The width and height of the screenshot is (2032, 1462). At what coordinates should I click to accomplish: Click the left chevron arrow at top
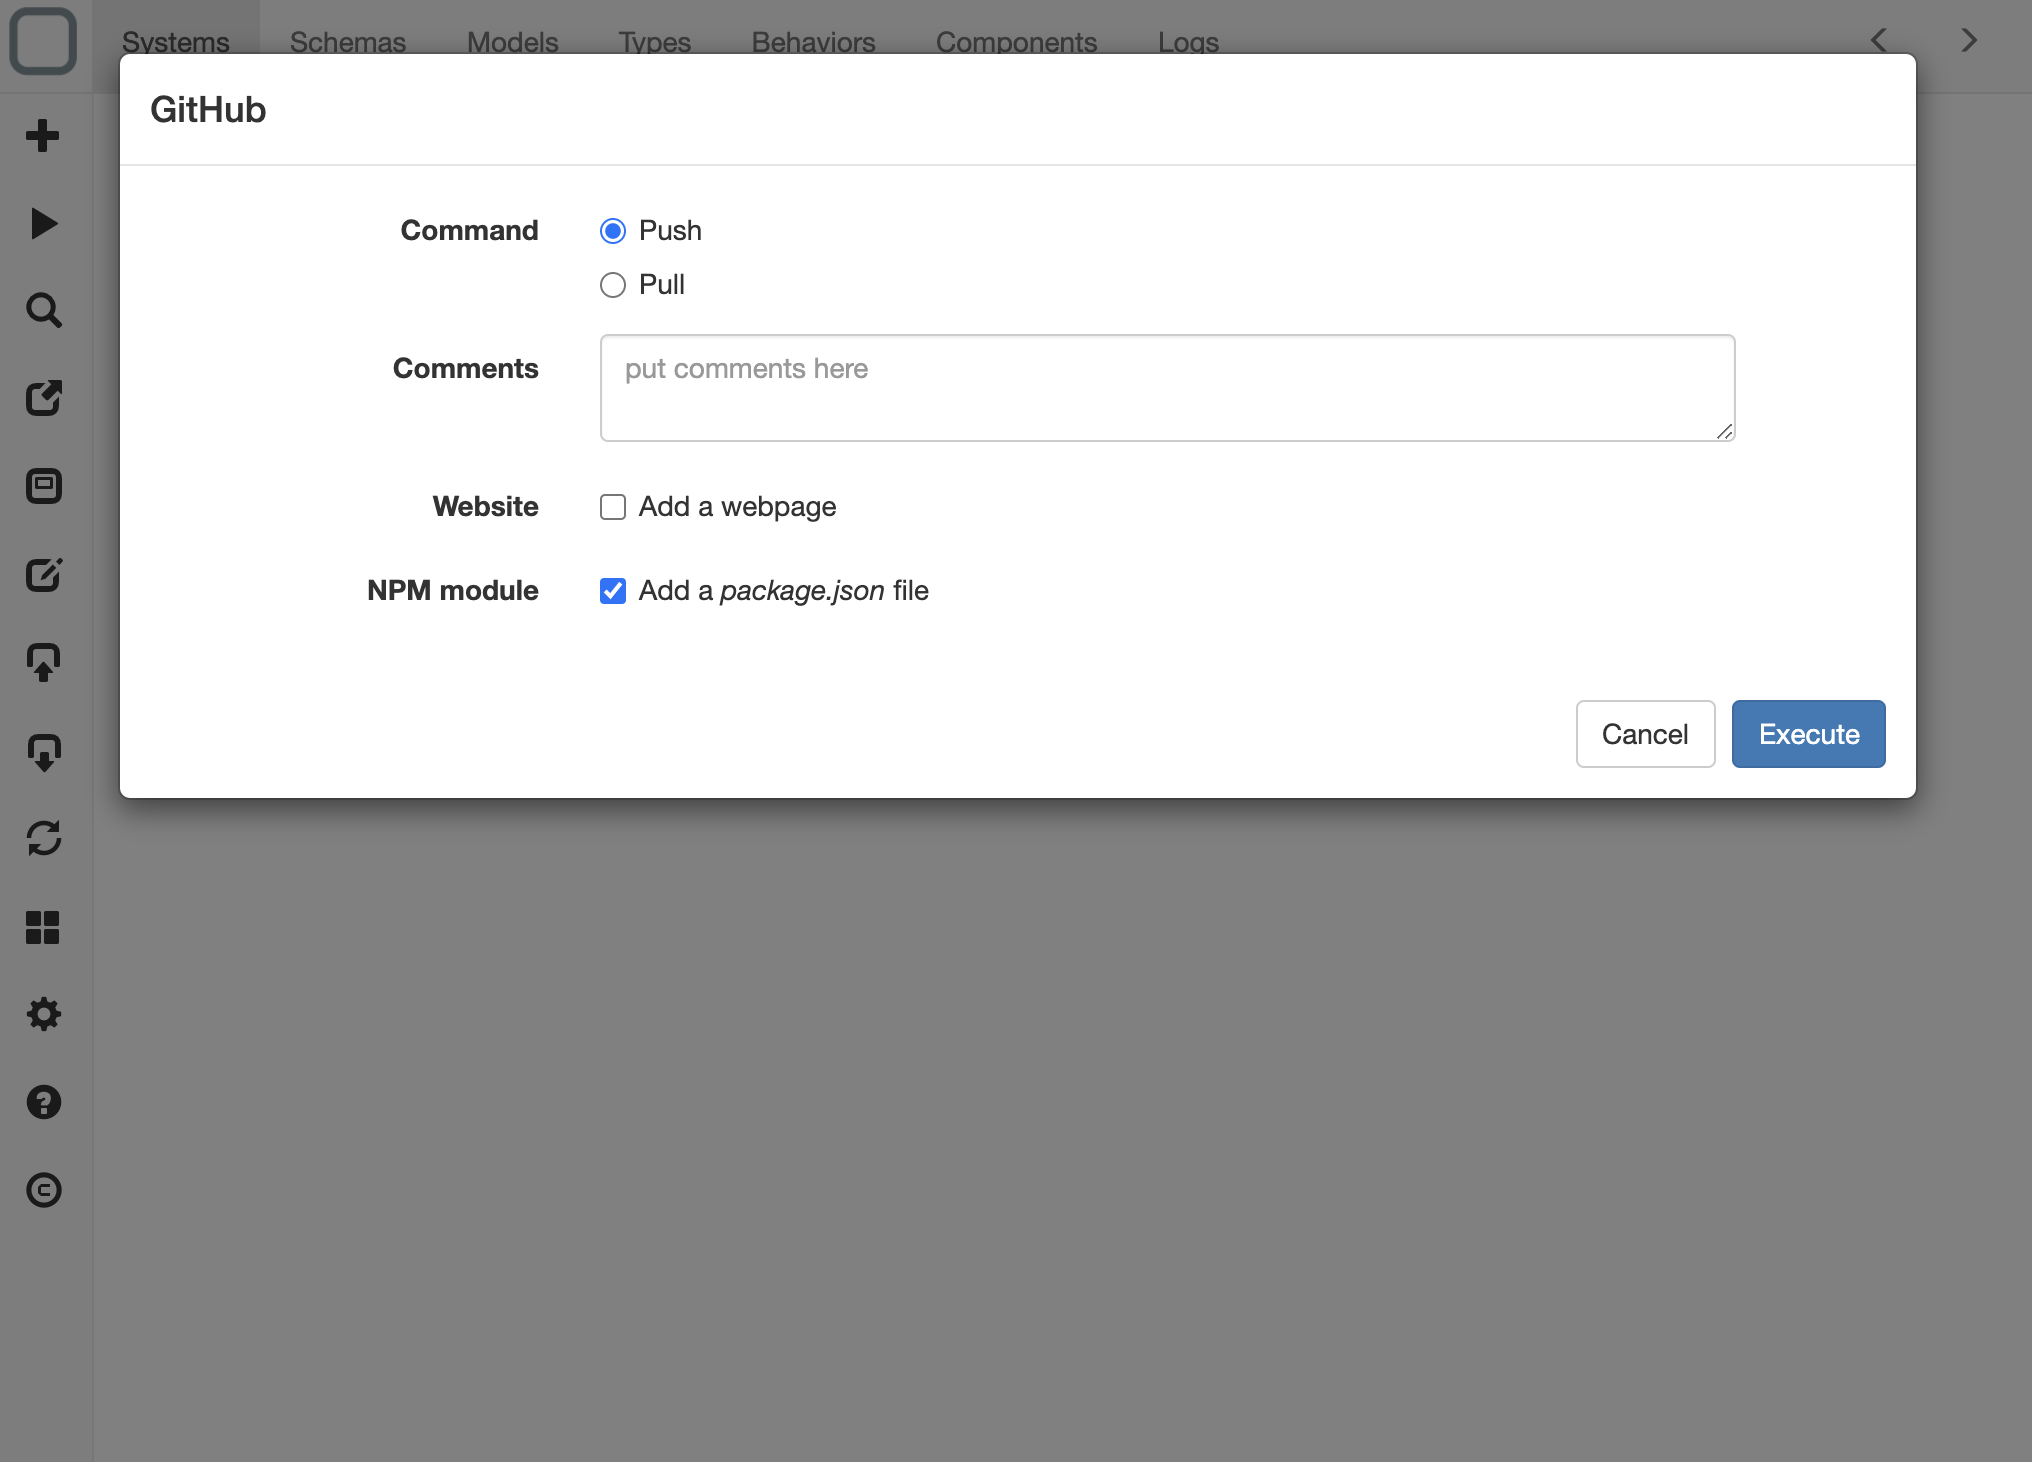(1879, 40)
